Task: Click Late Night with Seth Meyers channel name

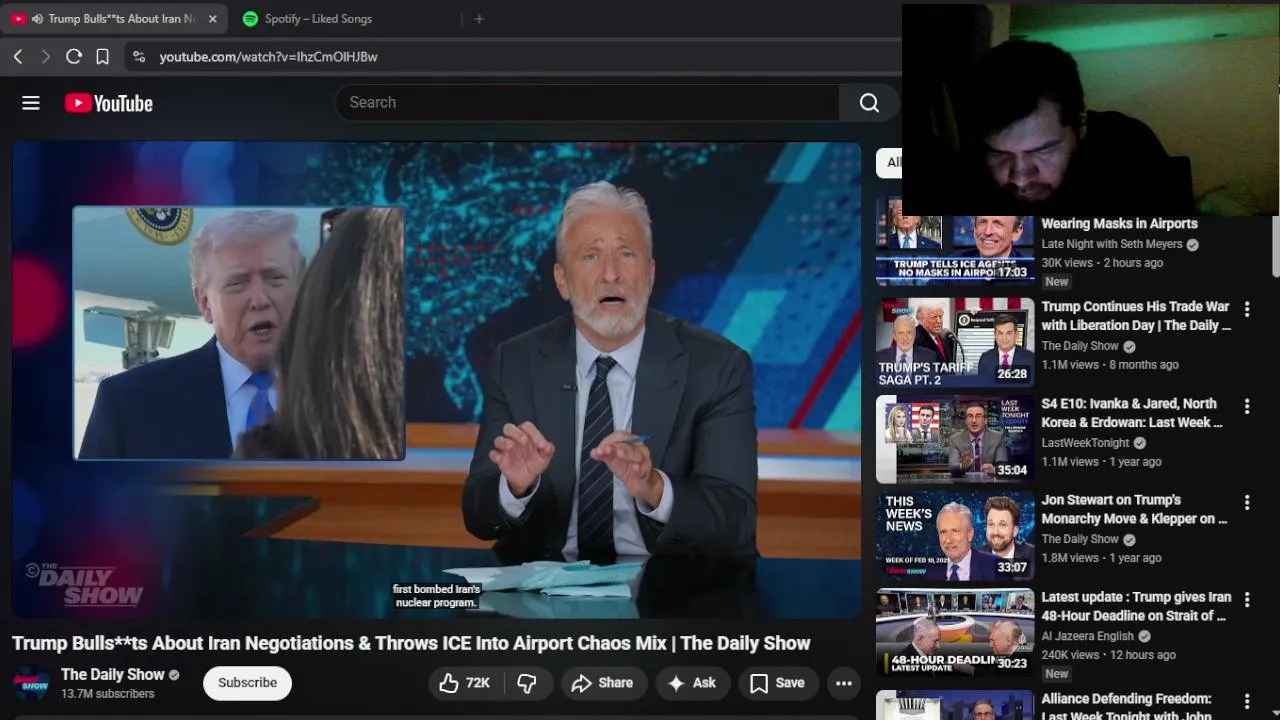Action: click(x=1112, y=244)
